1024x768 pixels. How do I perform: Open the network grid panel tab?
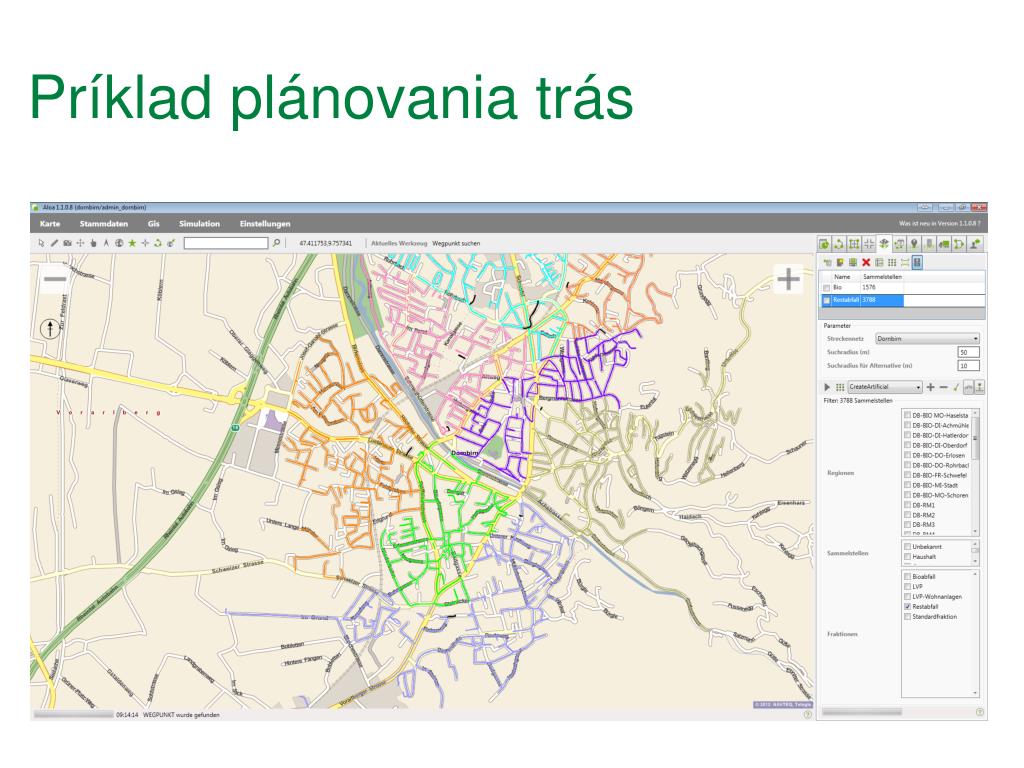[x=854, y=244]
